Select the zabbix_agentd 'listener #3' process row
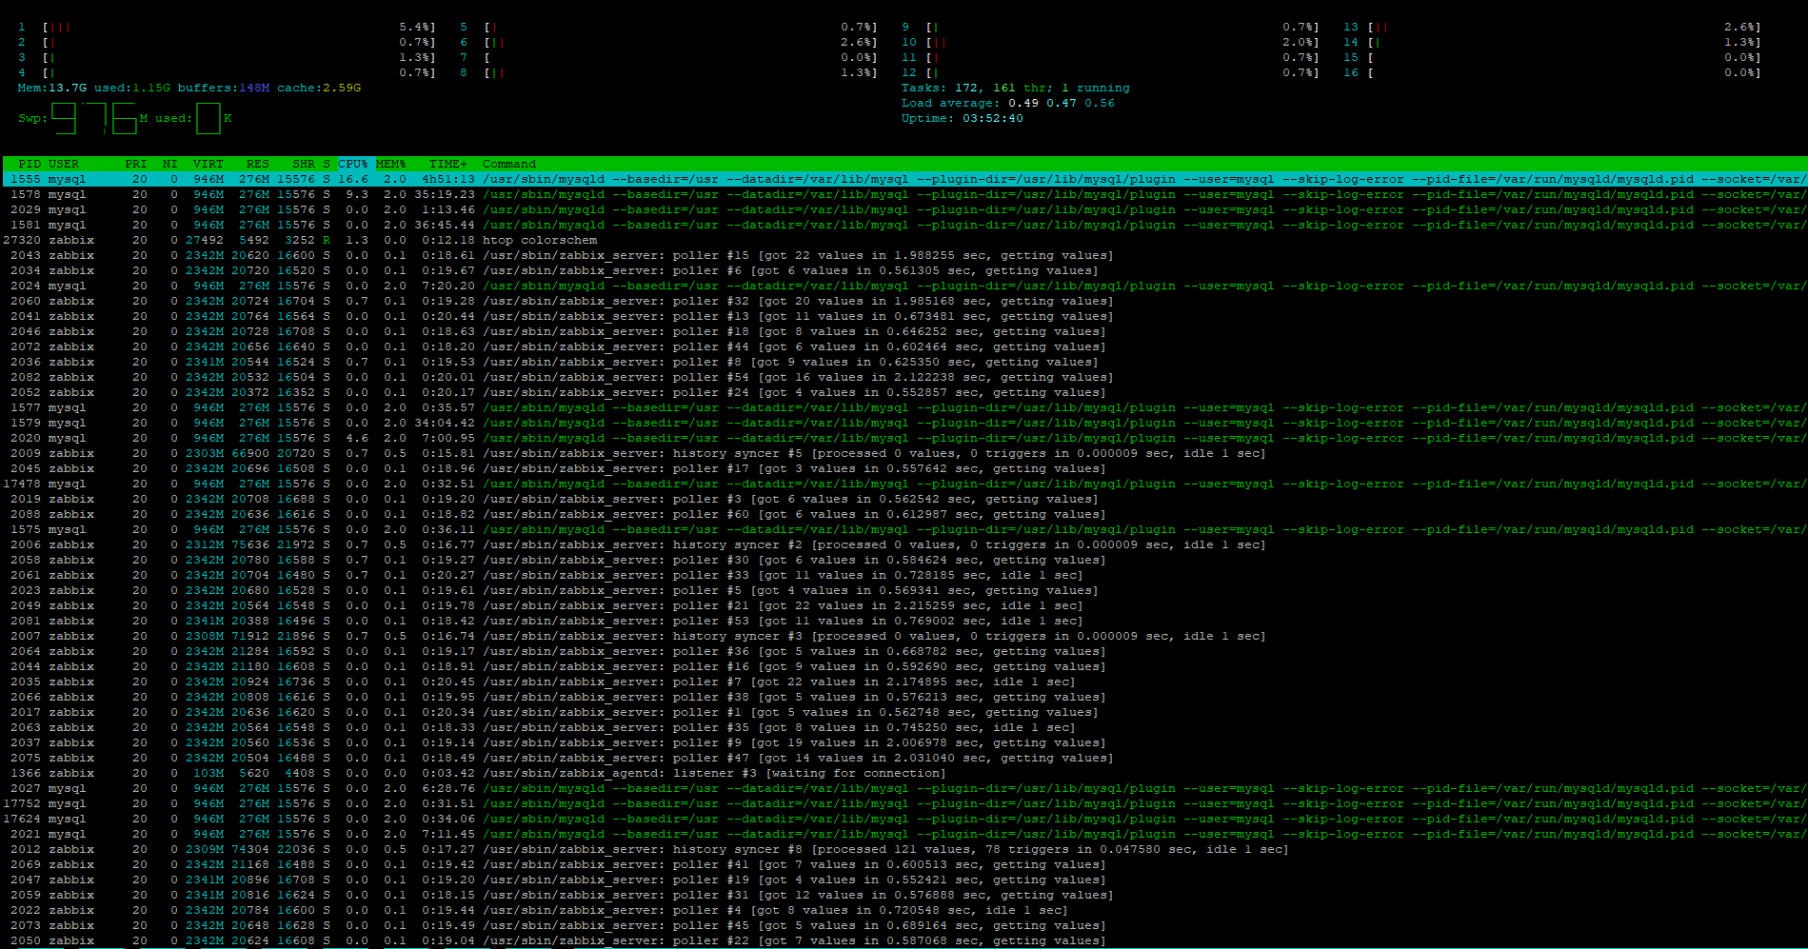1808x949 pixels. click(x=904, y=773)
